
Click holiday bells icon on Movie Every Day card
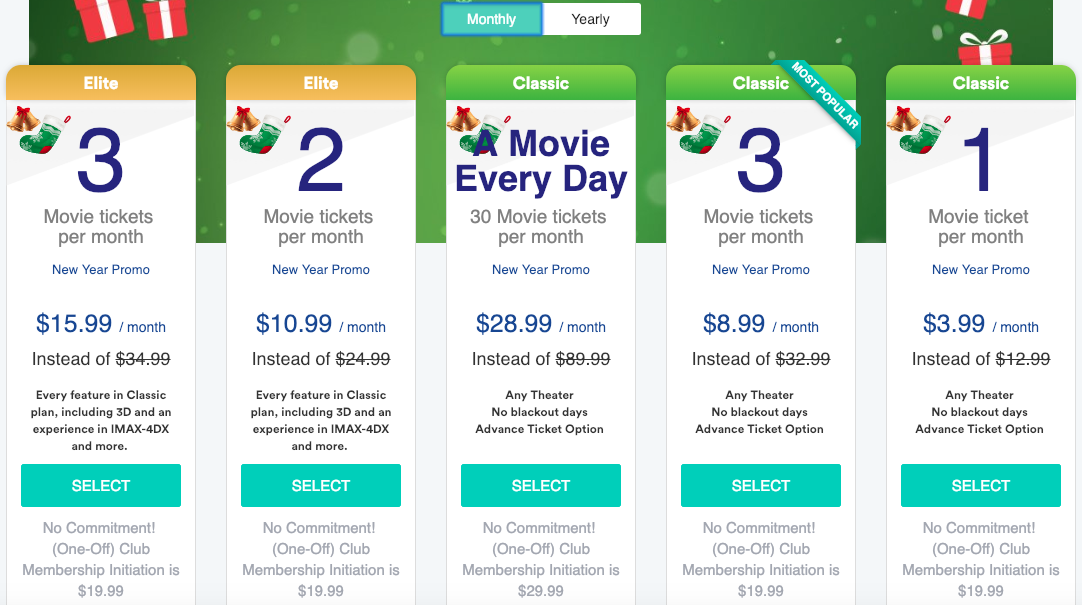(462, 120)
